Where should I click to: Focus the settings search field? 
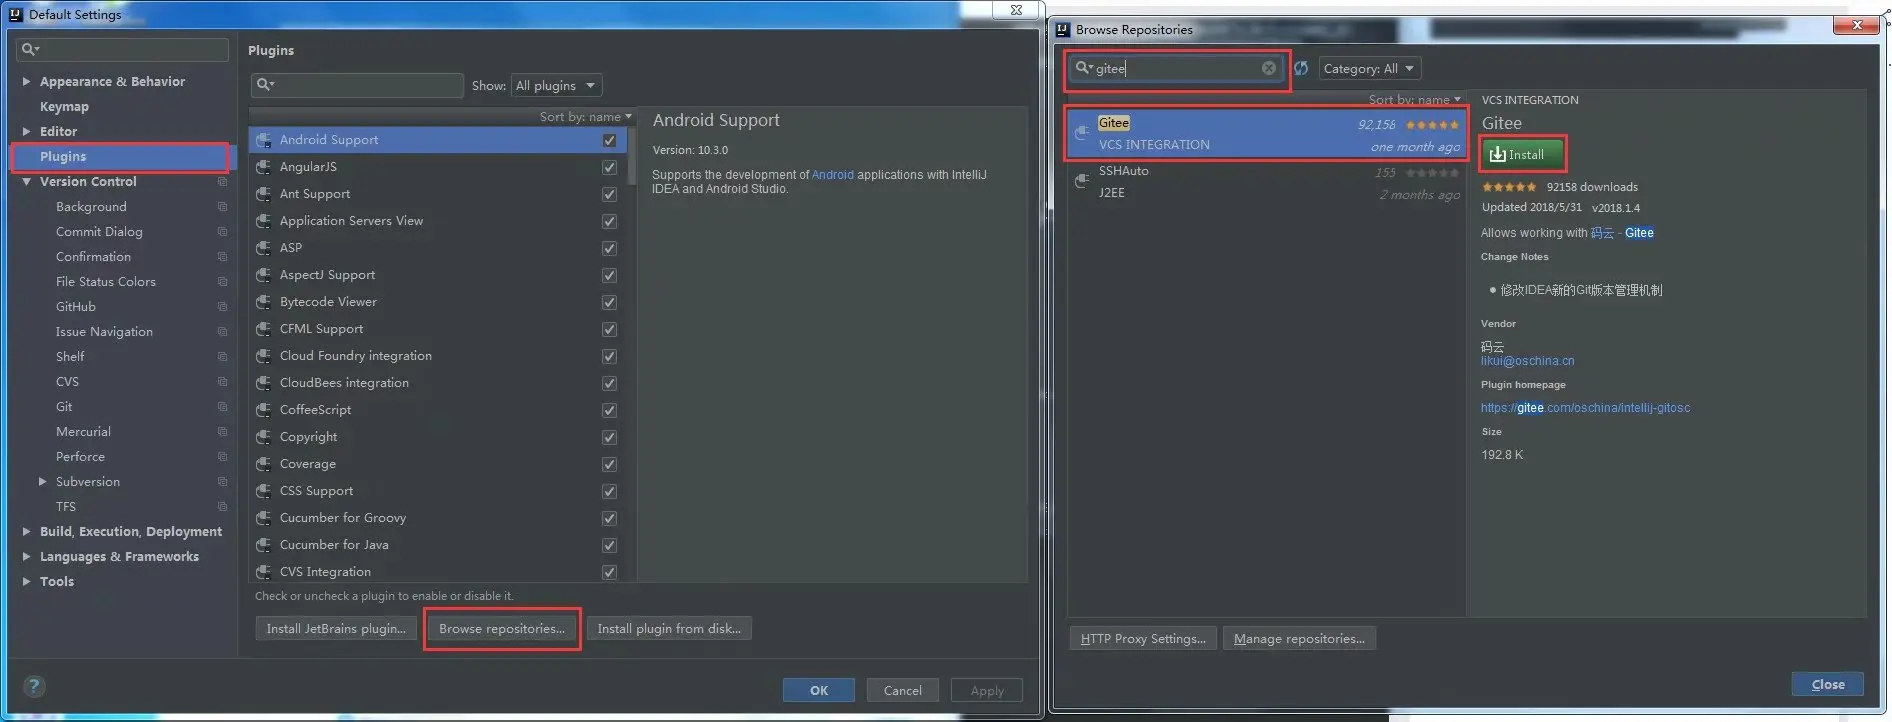click(x=122, y=49)
